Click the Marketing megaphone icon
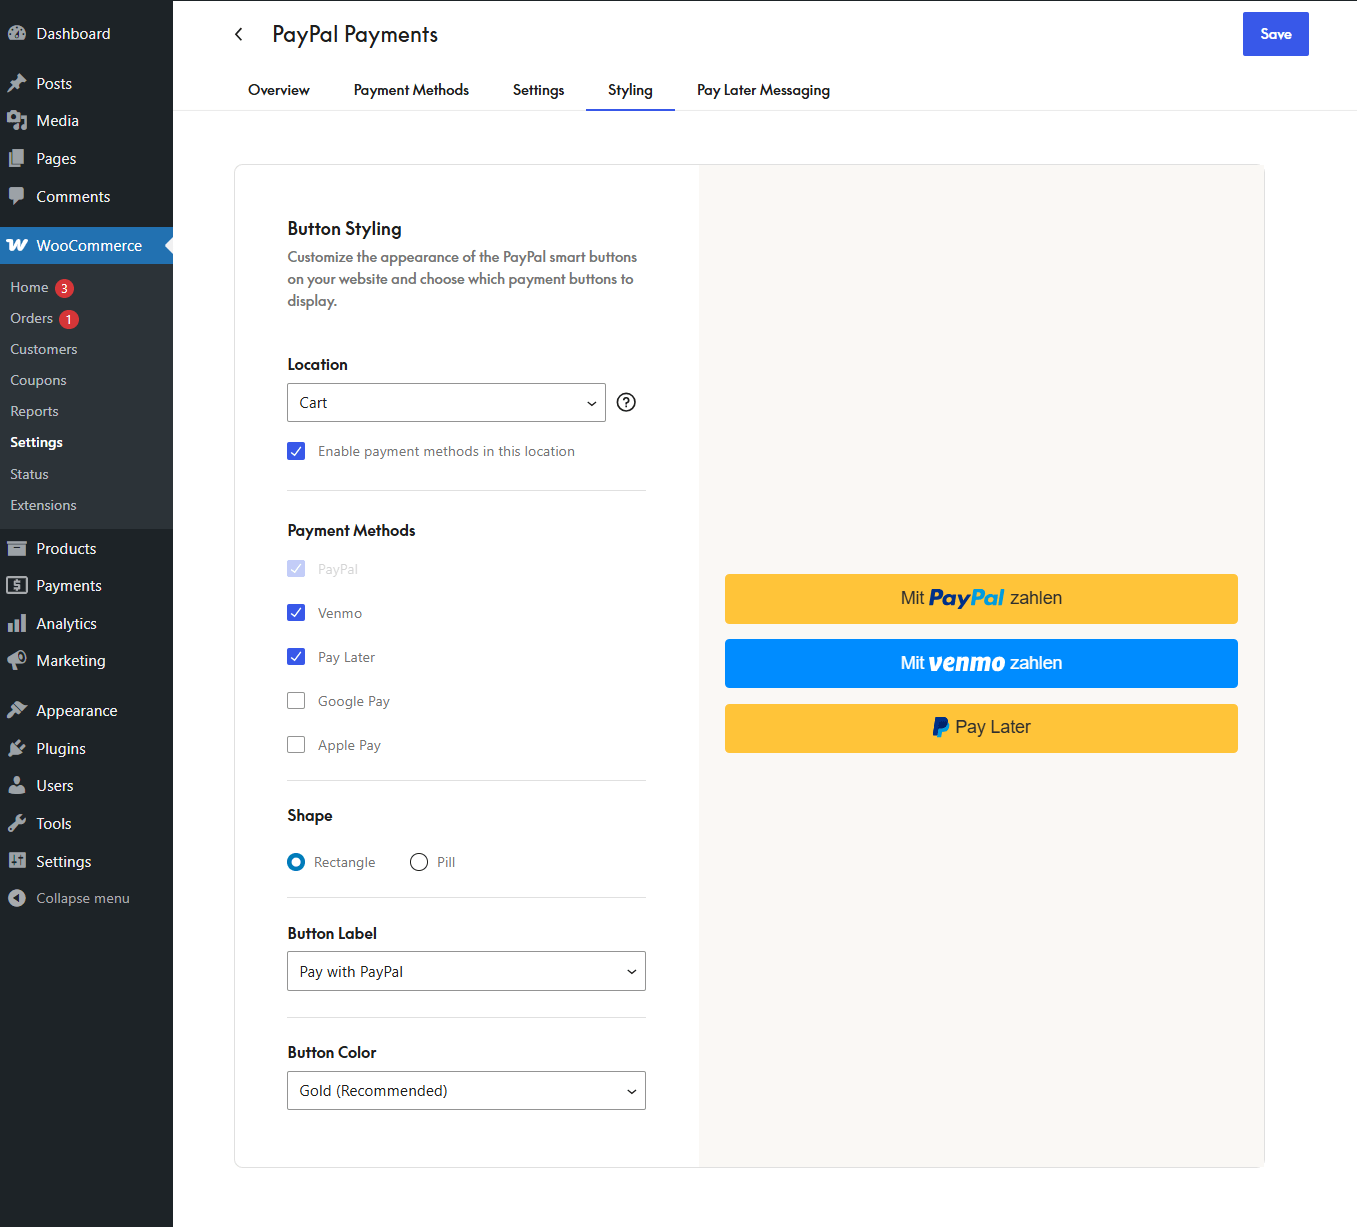Viewport: 1357px width, 1227px height. pos(20,660)
